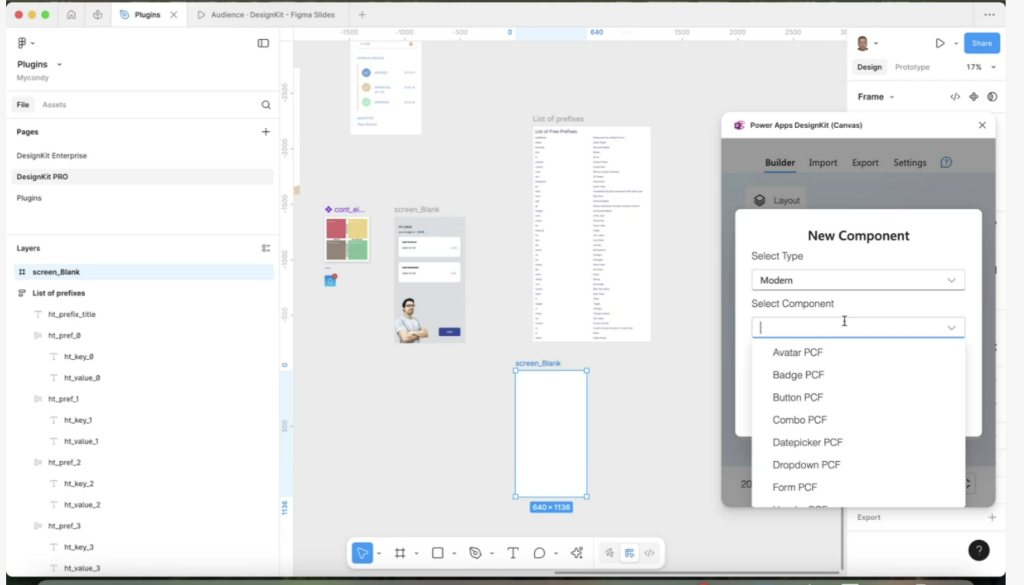This screenshot has height=585, width=1024.
Task: Open the Move tool options chevron
Action: click(x=379, y=554)
